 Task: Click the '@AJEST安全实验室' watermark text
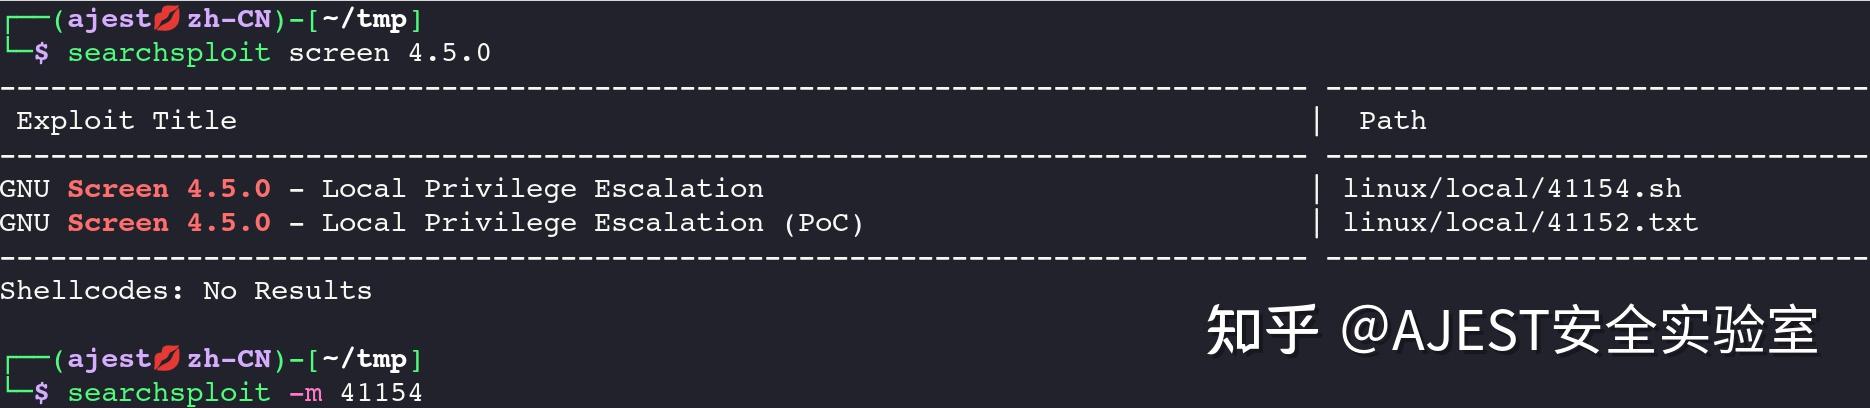[1578, 331]
